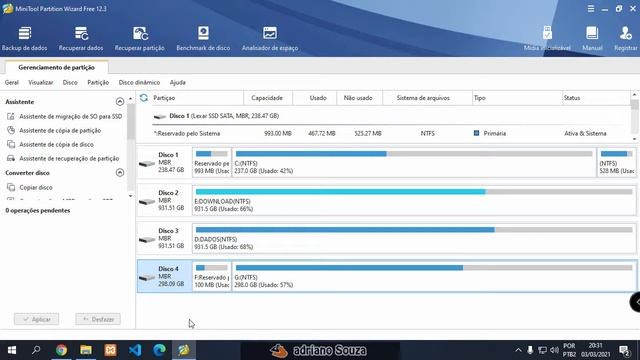Switch to Gerenciamento de partição tab
640x360 pixels.
click(x=56, y=67)
